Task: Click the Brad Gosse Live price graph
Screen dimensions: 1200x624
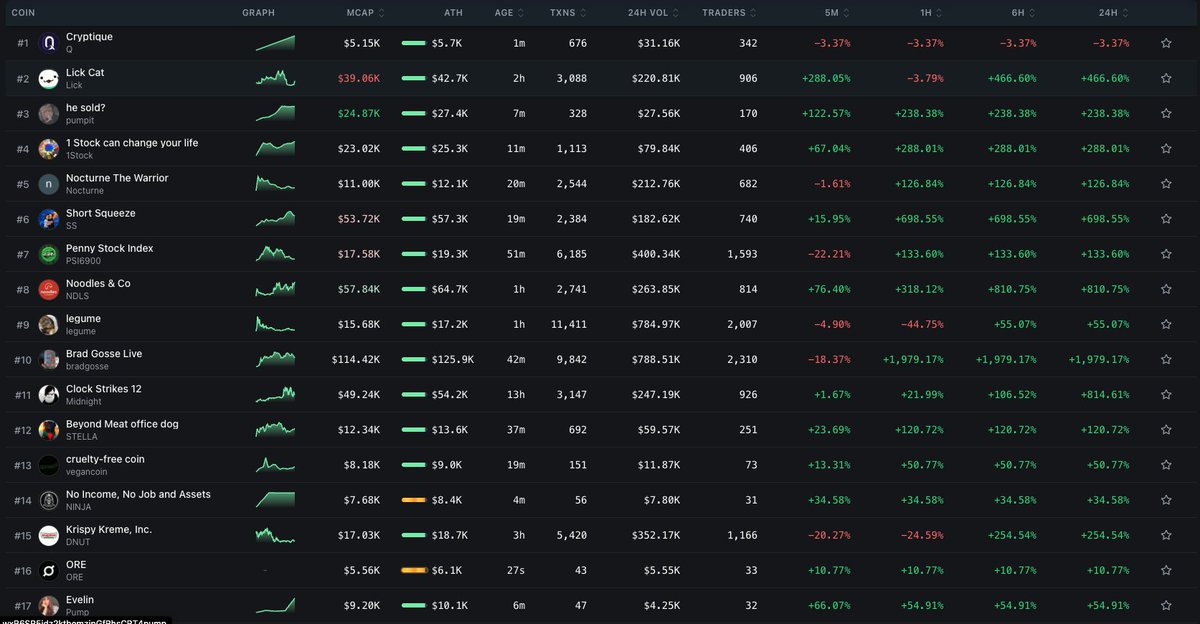Action: click(275, 359)
